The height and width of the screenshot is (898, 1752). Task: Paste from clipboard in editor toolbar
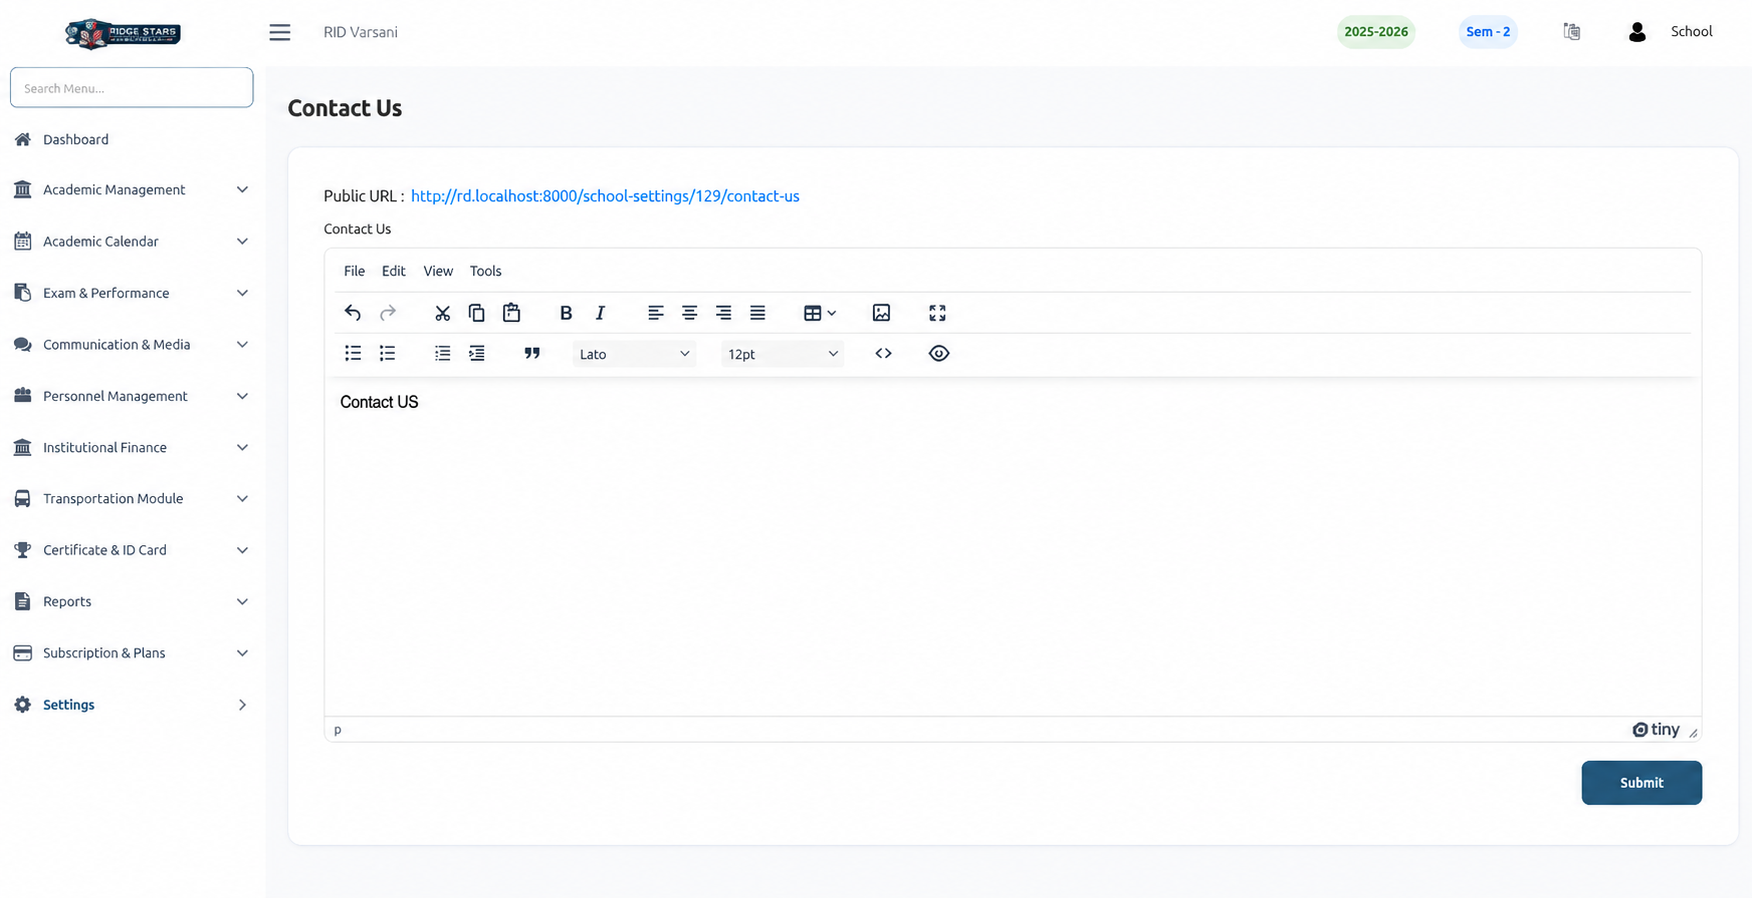[511, 313]
